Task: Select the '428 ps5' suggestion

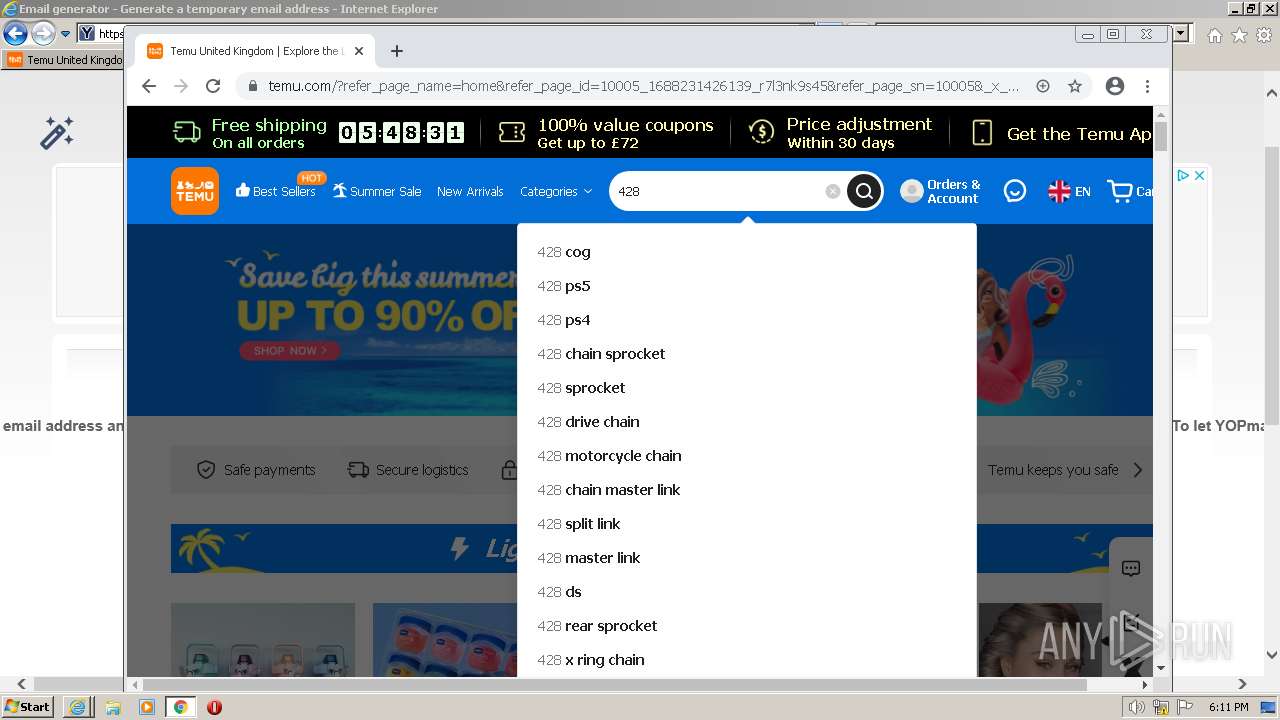Action: pos(746,286)
